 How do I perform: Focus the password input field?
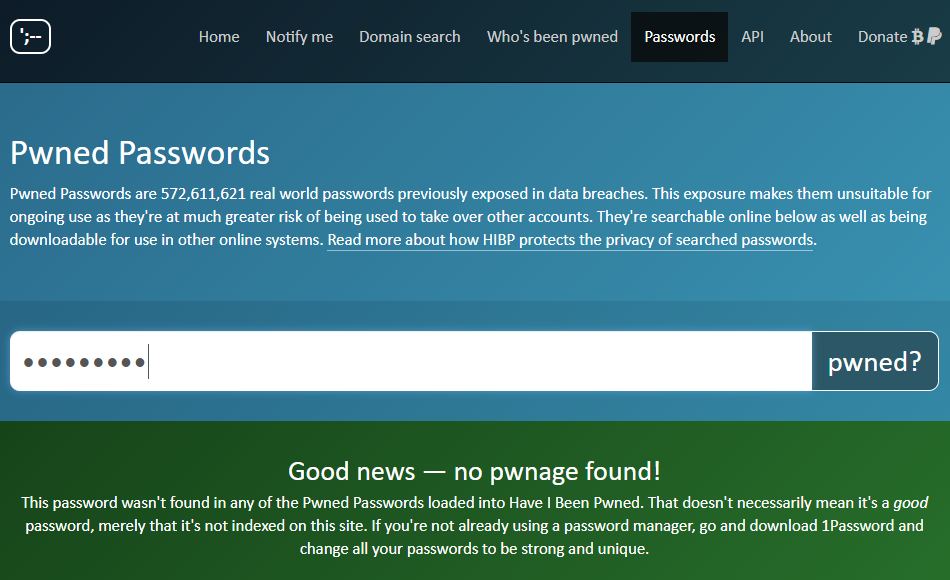coord(411,361)
